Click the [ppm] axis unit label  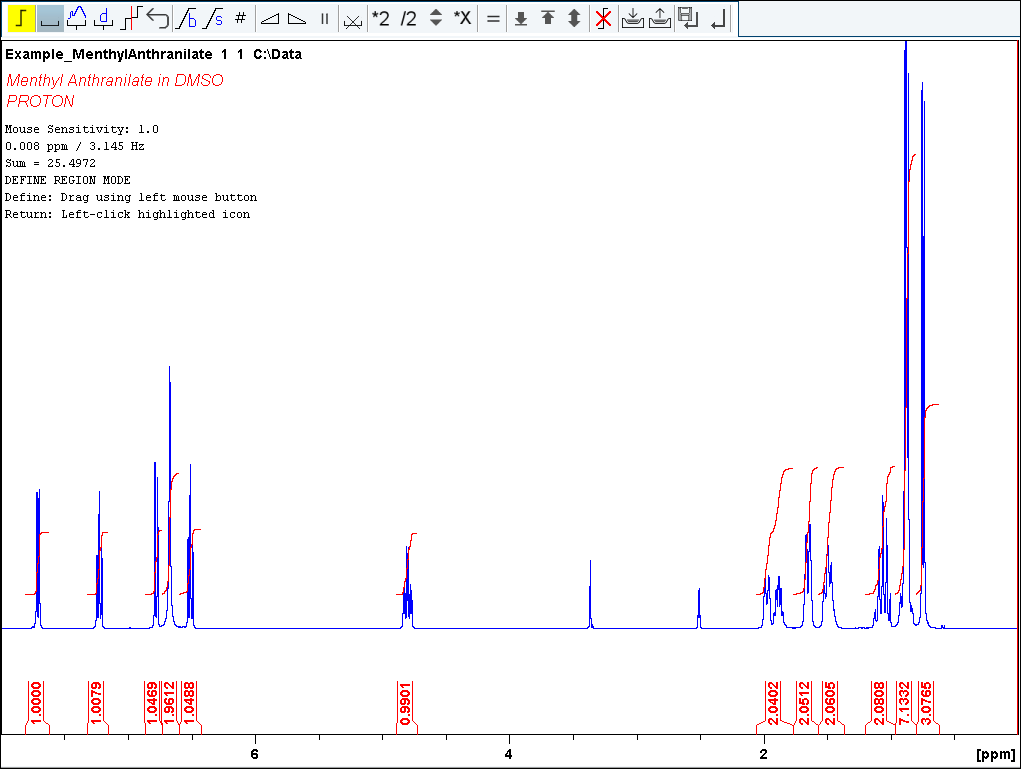pos(996,754)
